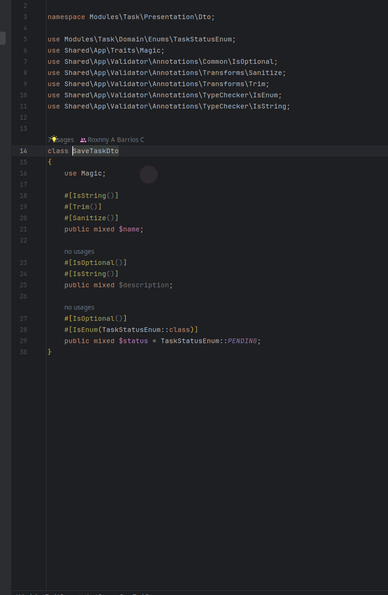The image size is (388, 595).
Task: Click the $status property name
Action: 133,341
